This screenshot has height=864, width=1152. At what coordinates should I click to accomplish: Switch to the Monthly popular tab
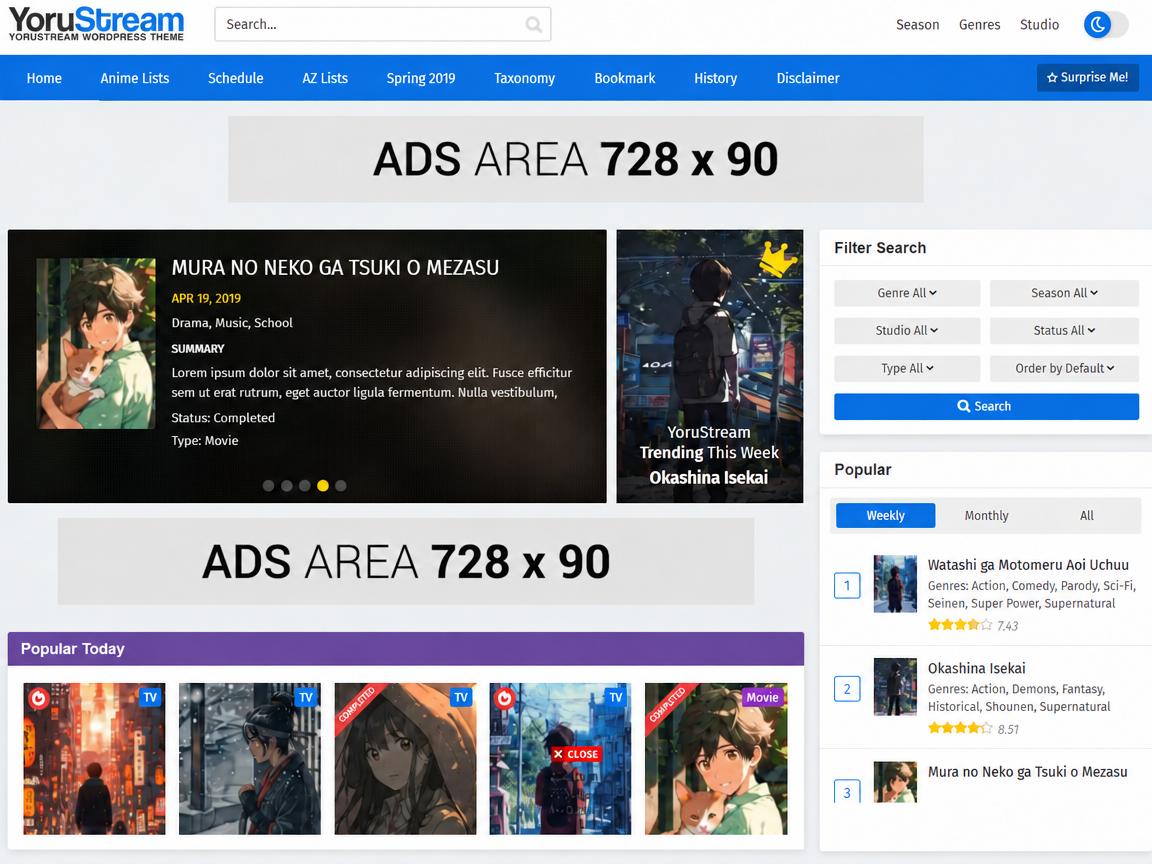[986, 516]
